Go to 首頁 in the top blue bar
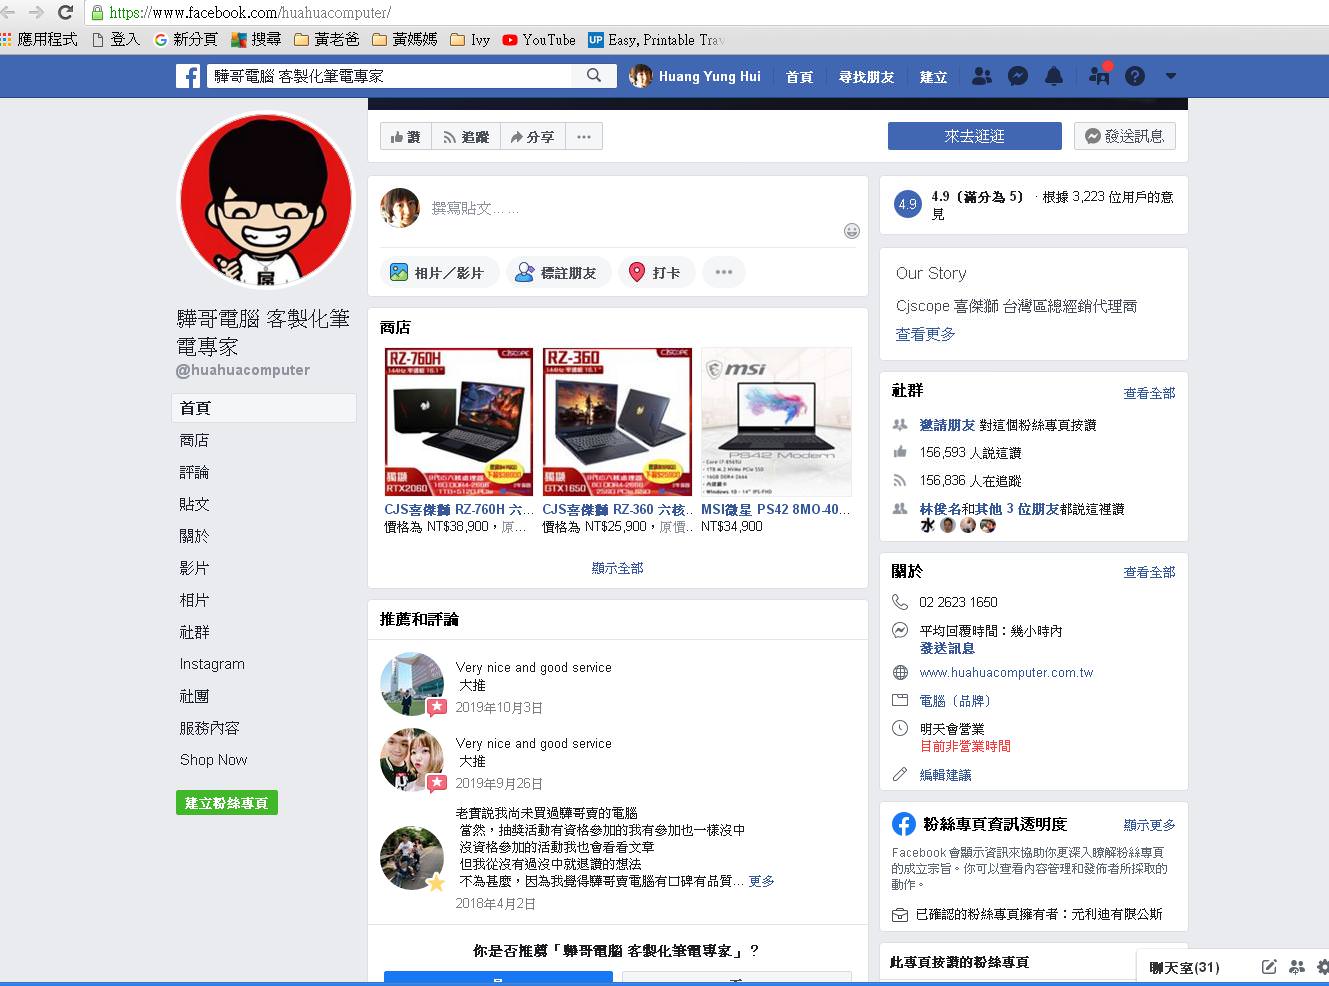The image size is (1329, 986). click(799, 77)
